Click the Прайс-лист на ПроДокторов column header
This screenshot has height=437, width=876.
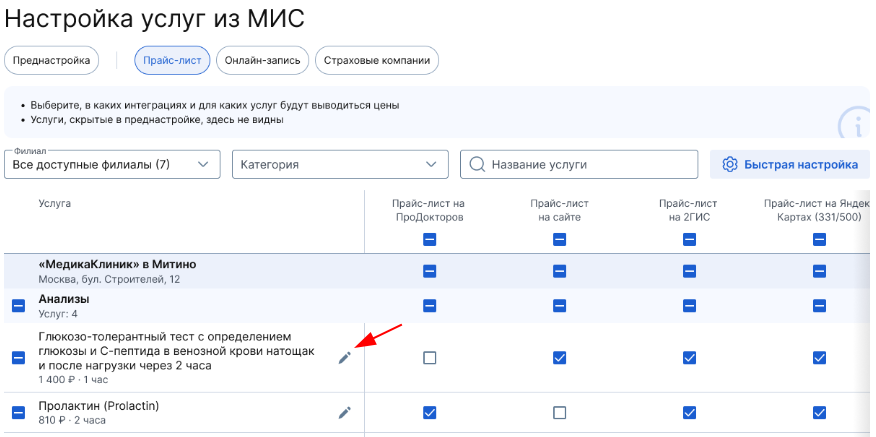(x=429, y=211)
